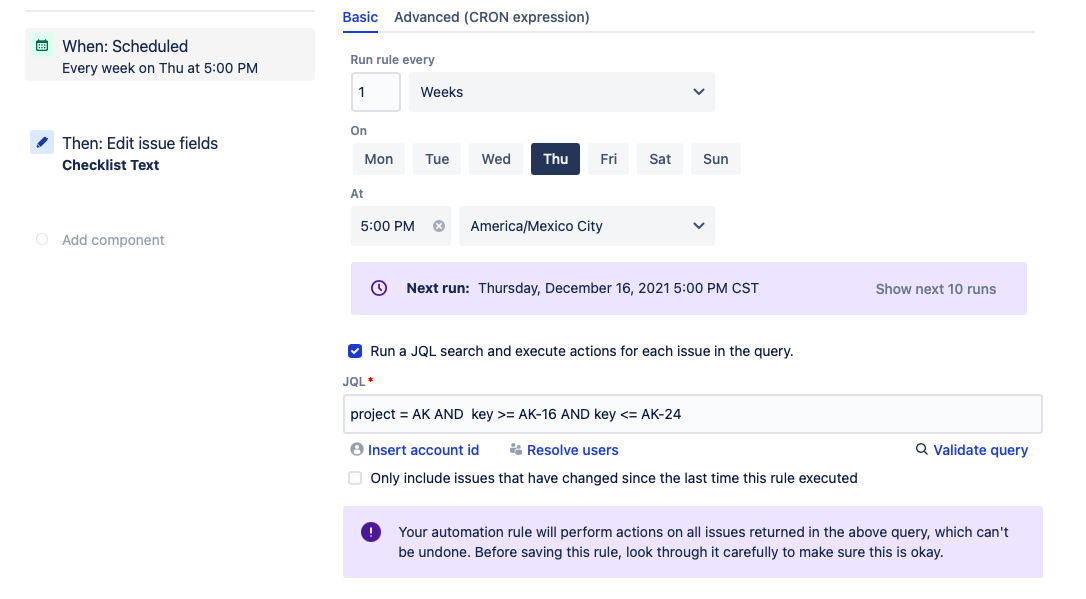Enable Only include issues that have changed
1086x599 pixels.
[x=355, y=478]
